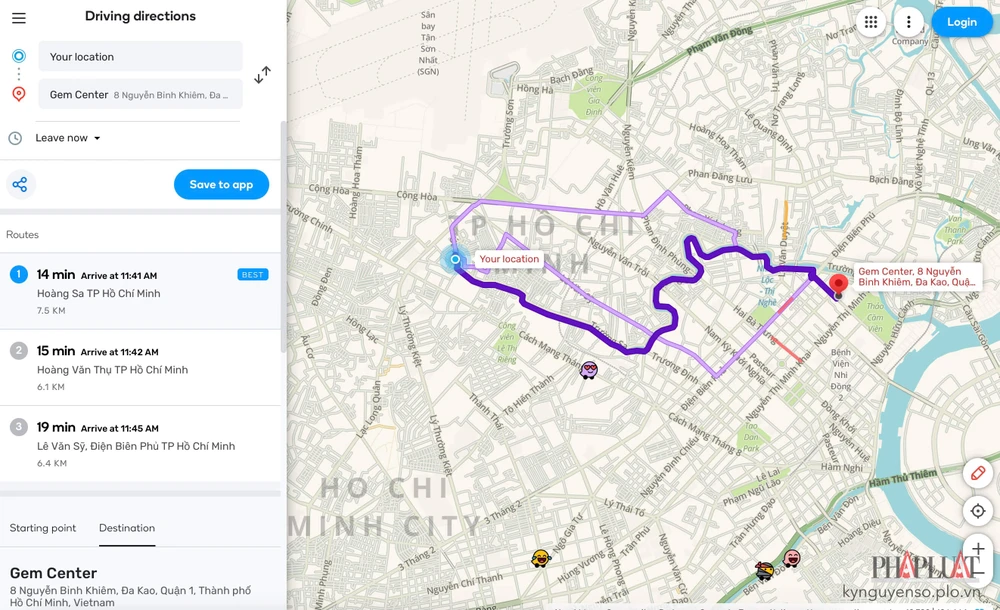Switch to the Starting point tab

coord(43,528)
